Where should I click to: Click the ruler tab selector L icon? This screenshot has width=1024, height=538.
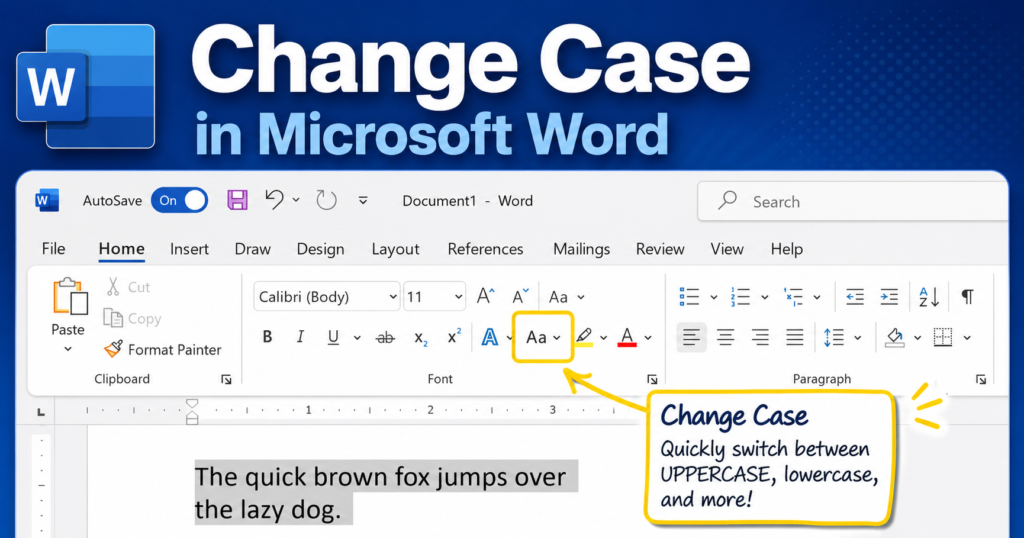[40, 412]
